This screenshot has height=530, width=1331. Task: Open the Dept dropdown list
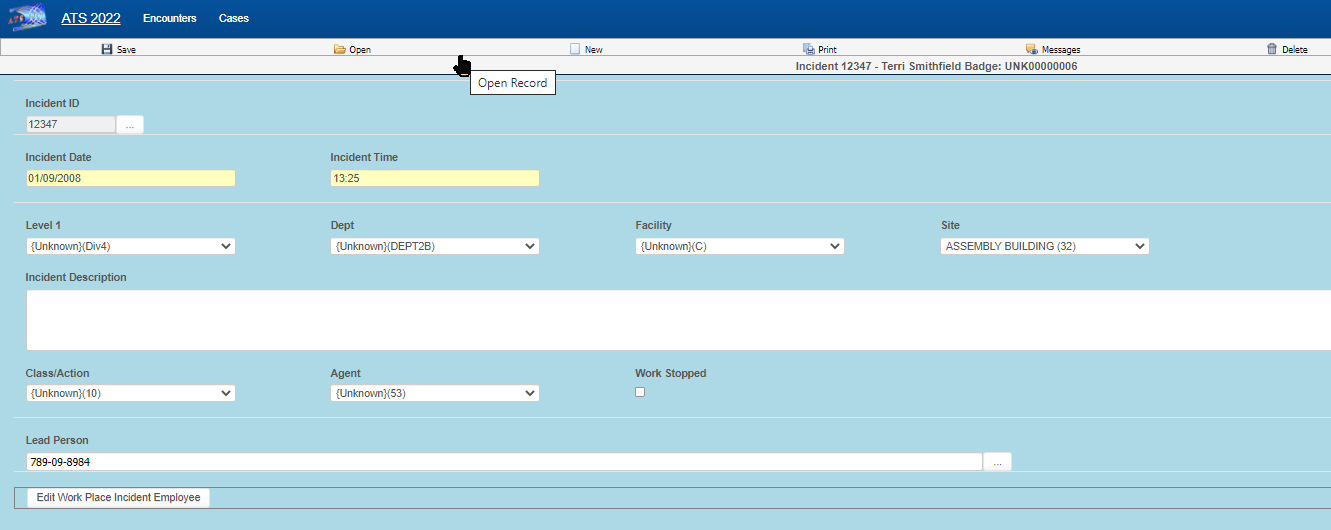[434, 246]
